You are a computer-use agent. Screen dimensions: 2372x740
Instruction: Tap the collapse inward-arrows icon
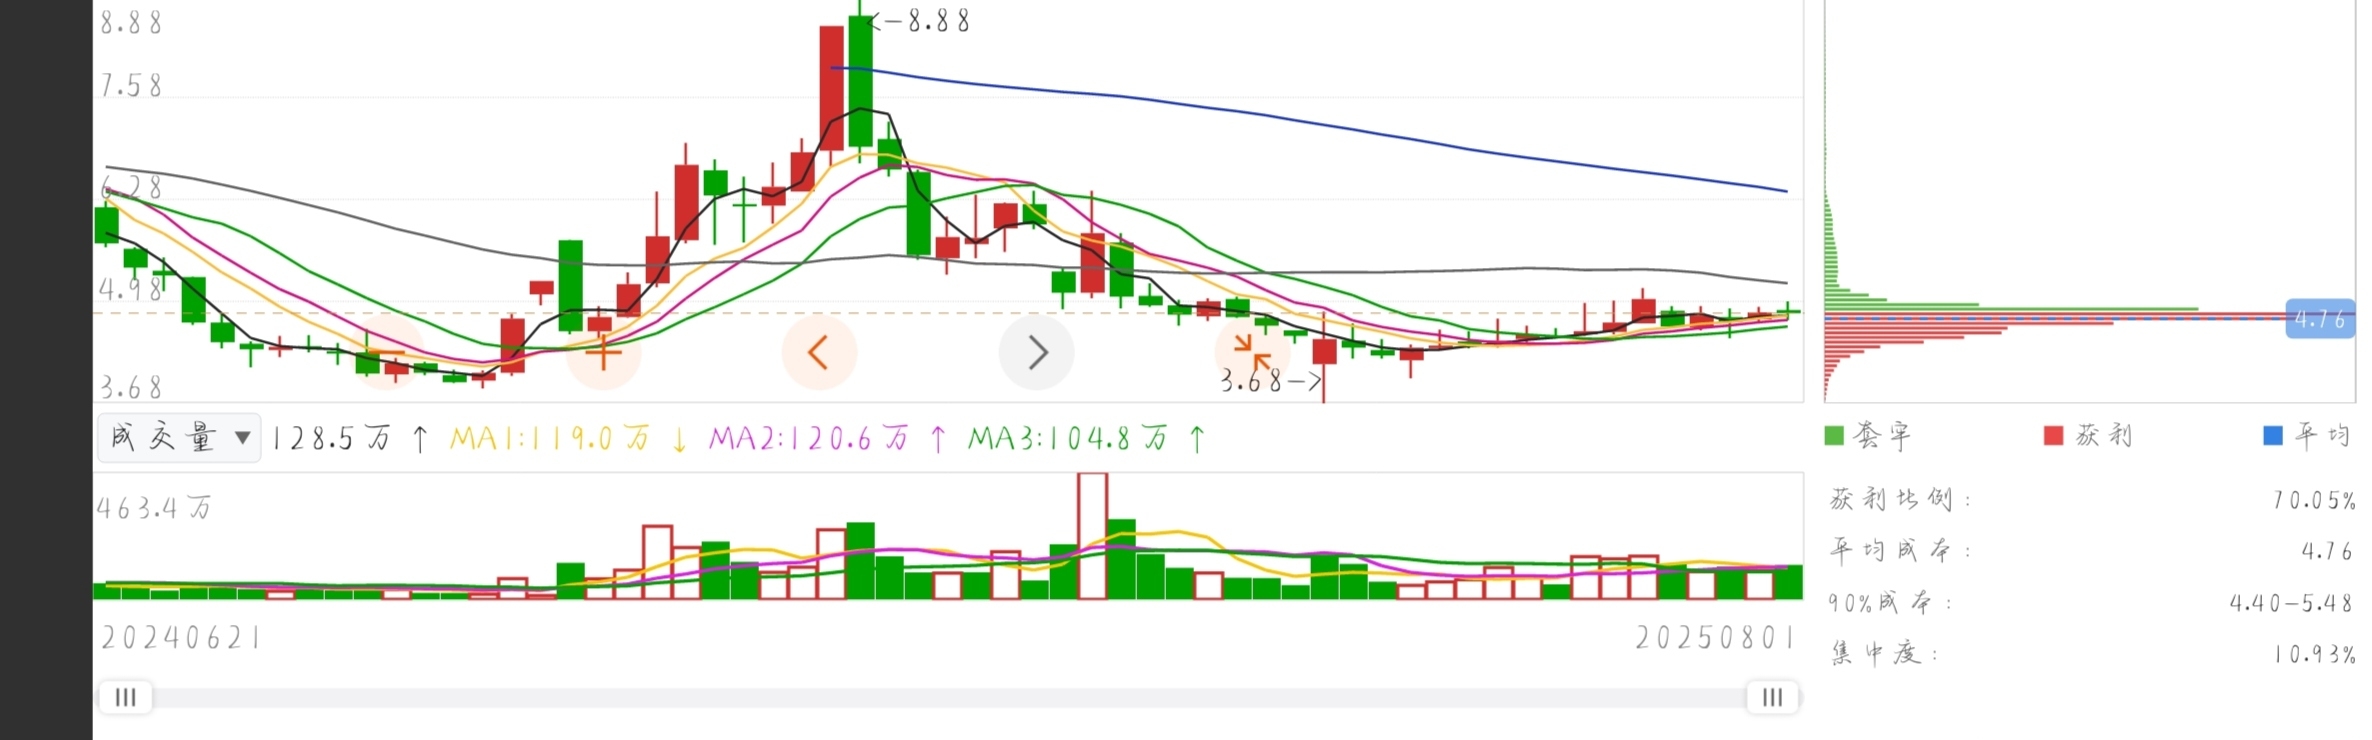1252,352
